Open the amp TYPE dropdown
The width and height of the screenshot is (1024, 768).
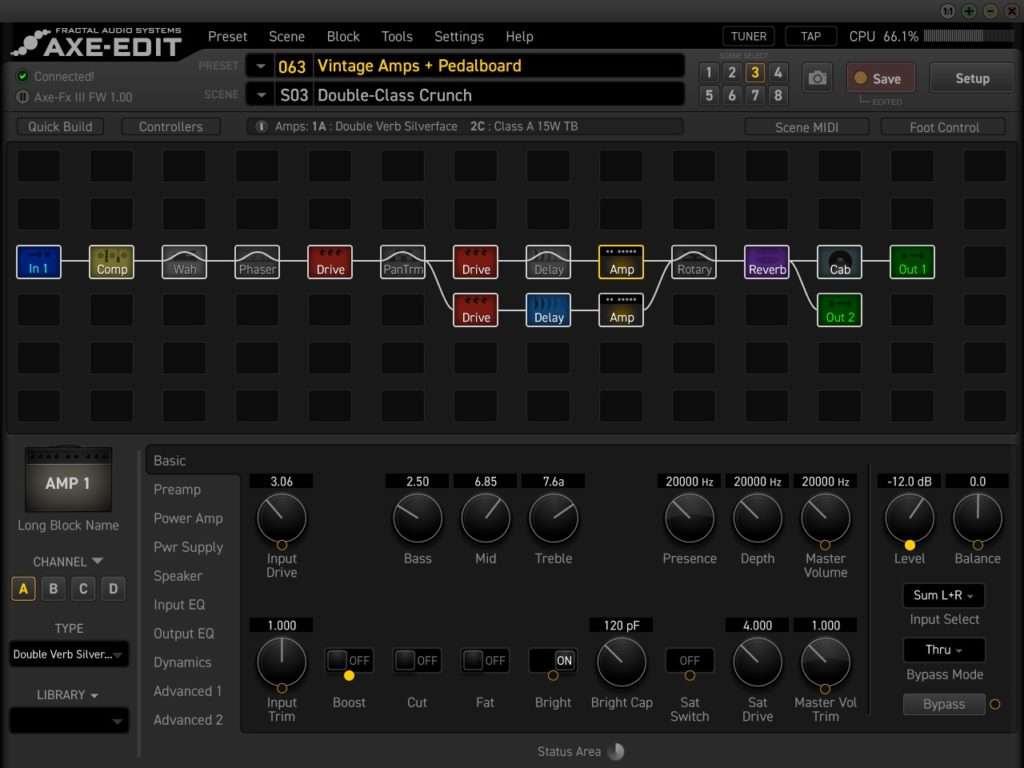pos(69,654)
